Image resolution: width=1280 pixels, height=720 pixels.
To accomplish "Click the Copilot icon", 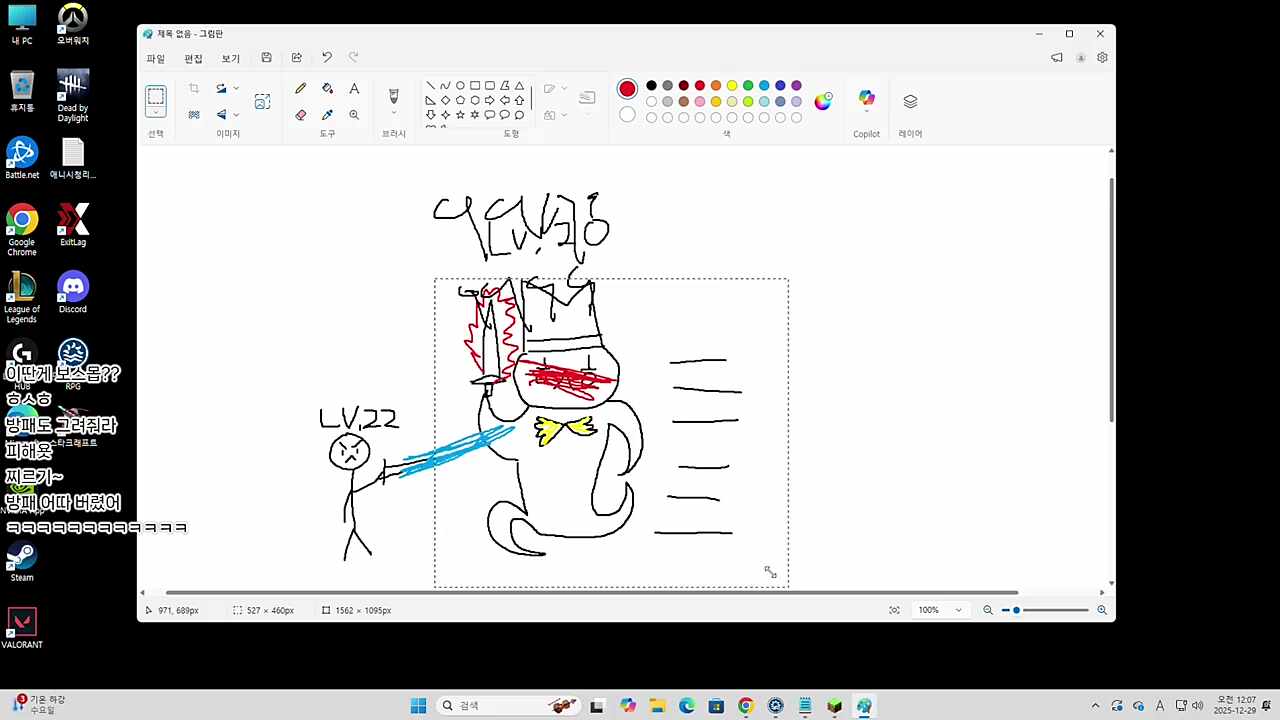I will pyautogui.click(x=866, y=98).
